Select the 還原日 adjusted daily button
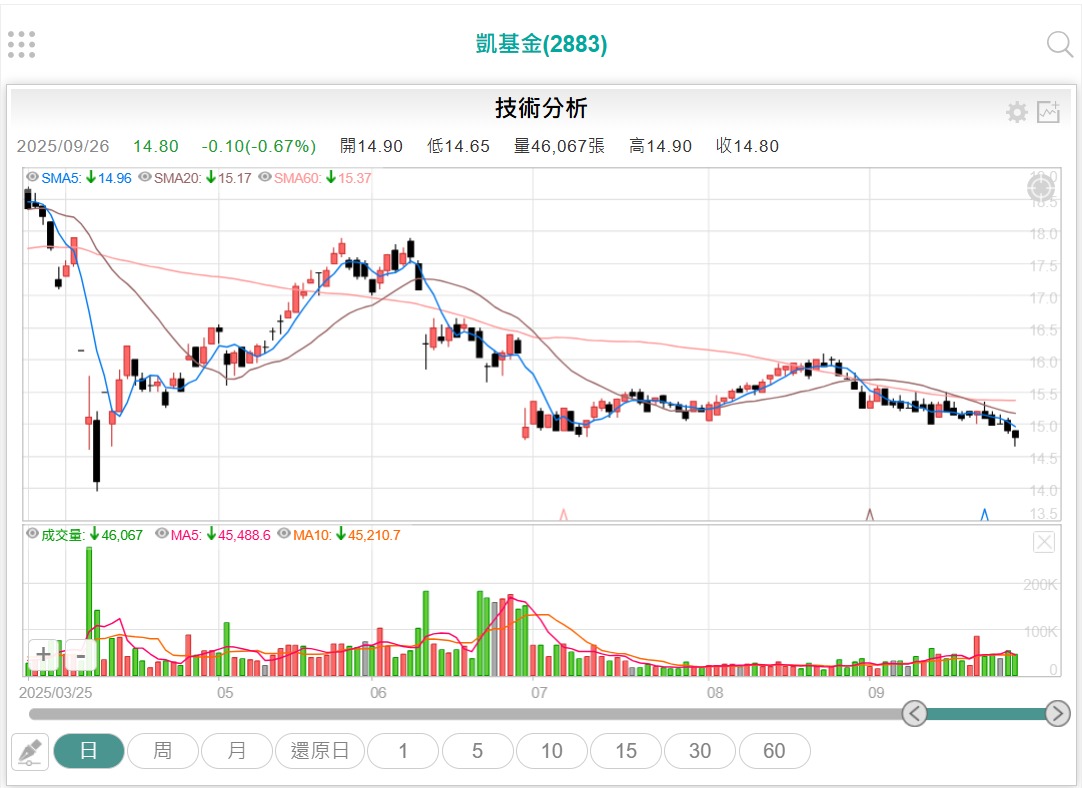Screen dimensions: 1082x788 click(x=319, y=751)
